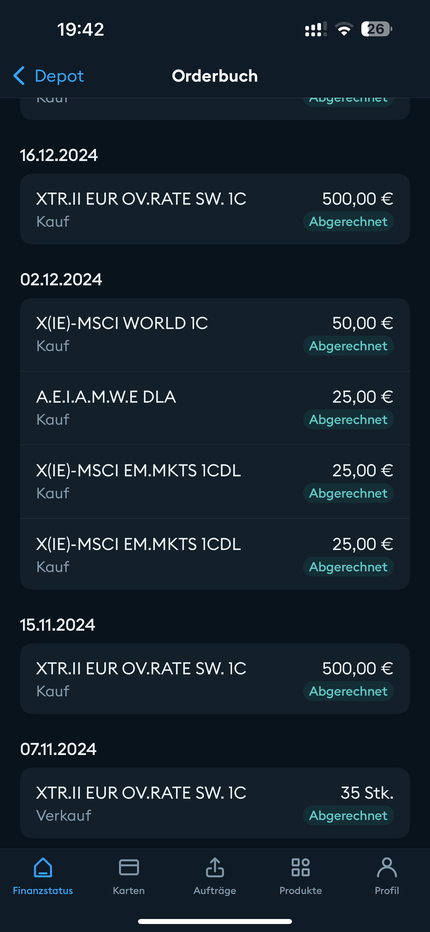Tap the Wi-Fi status icon
Screen dimensions: 430x932
tap(344, 30)
